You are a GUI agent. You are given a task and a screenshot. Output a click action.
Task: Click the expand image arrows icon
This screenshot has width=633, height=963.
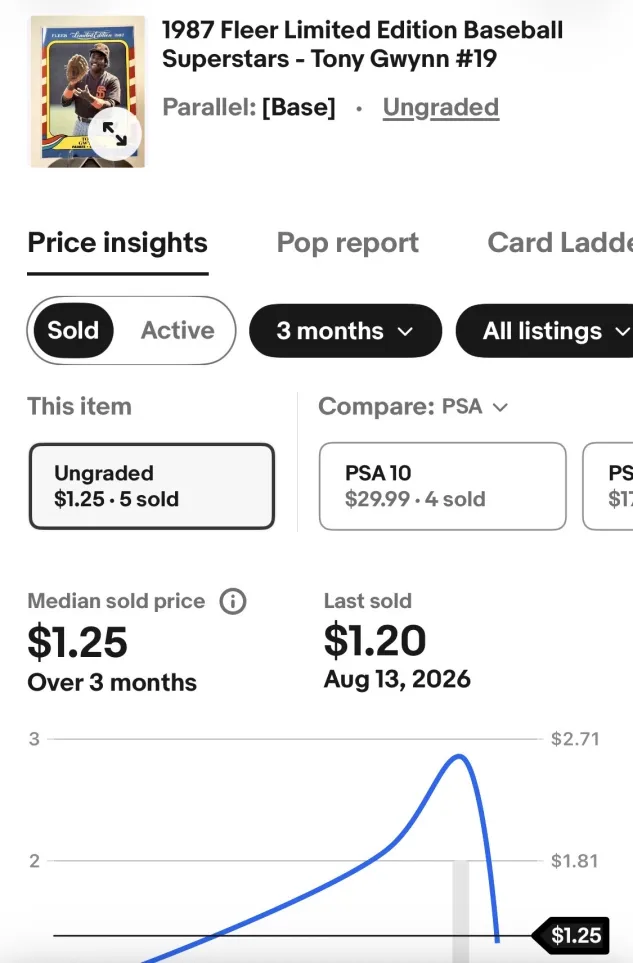coord(114,133)
